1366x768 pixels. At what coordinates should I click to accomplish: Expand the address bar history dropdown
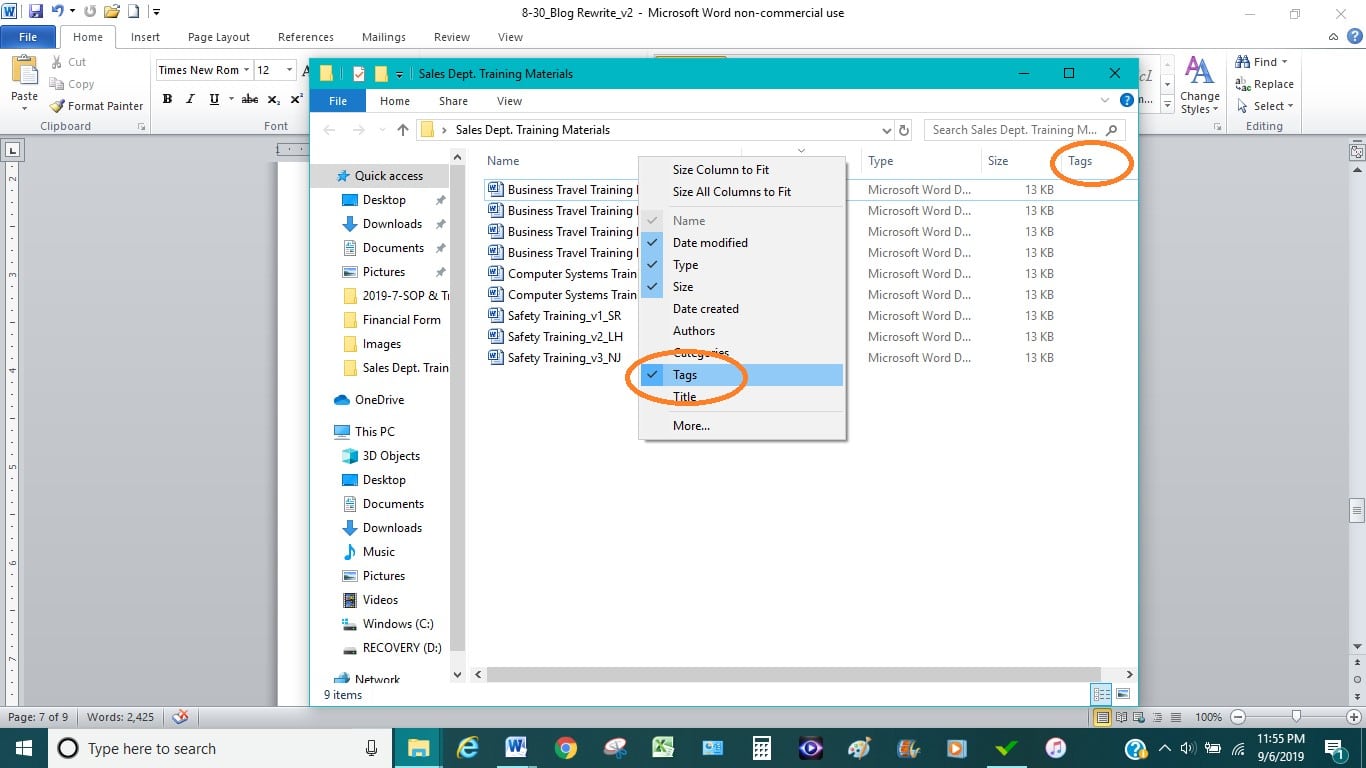886,130
